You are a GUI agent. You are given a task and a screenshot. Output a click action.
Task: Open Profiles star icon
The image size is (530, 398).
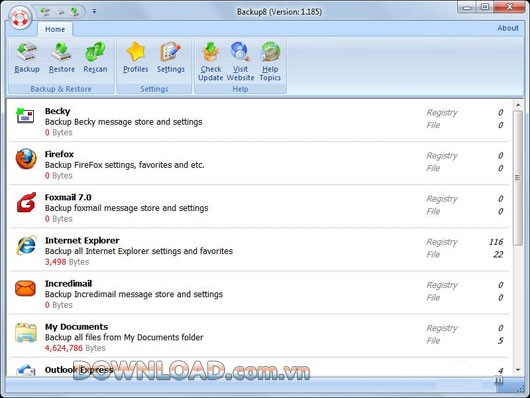pos(136,52)
